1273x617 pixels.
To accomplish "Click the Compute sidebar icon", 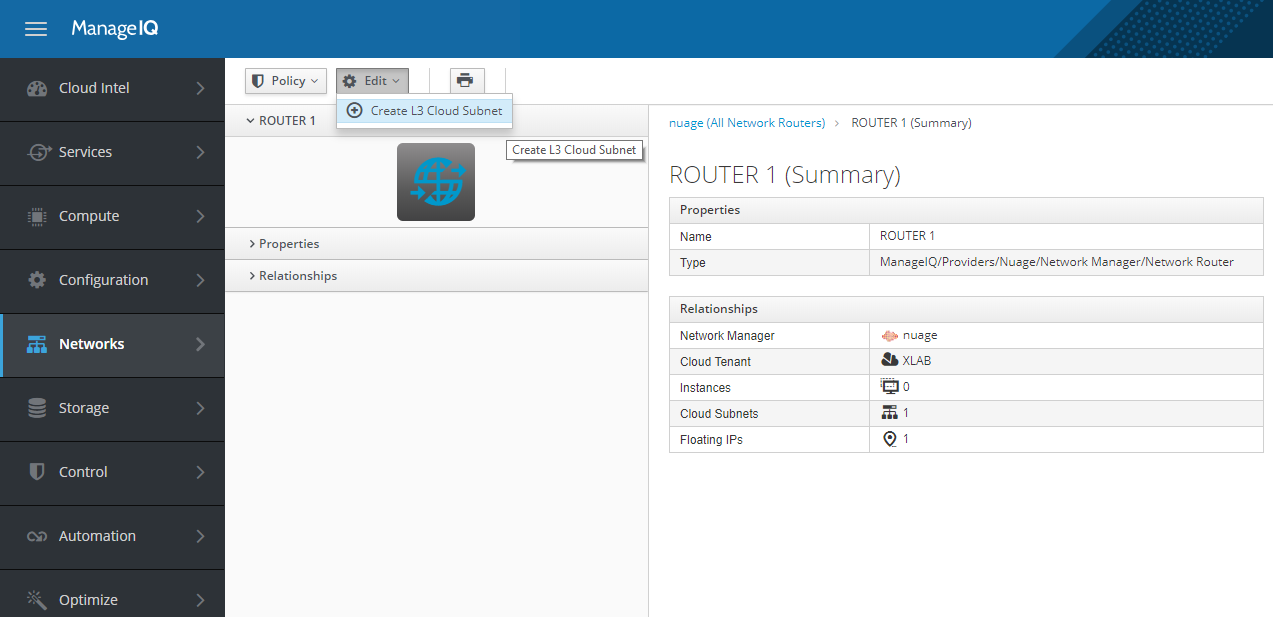I will pyautogui.click(x=36, y=216).
